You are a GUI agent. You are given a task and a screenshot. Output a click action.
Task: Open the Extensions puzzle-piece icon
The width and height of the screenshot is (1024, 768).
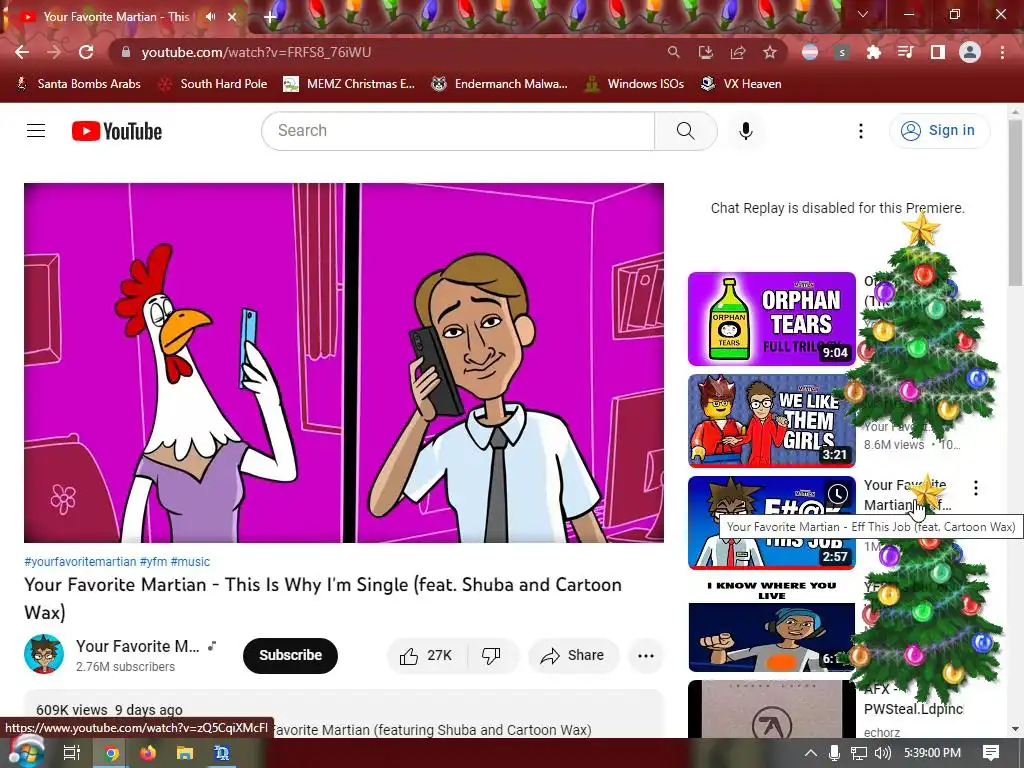873,52
